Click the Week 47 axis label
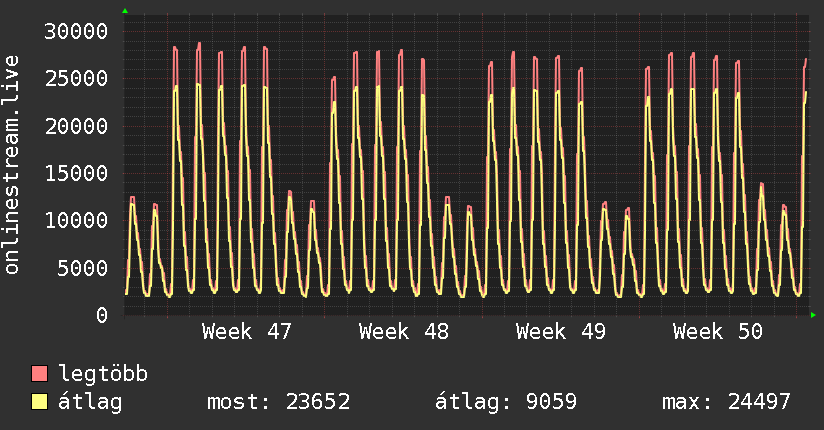 [x=246, y=332]
